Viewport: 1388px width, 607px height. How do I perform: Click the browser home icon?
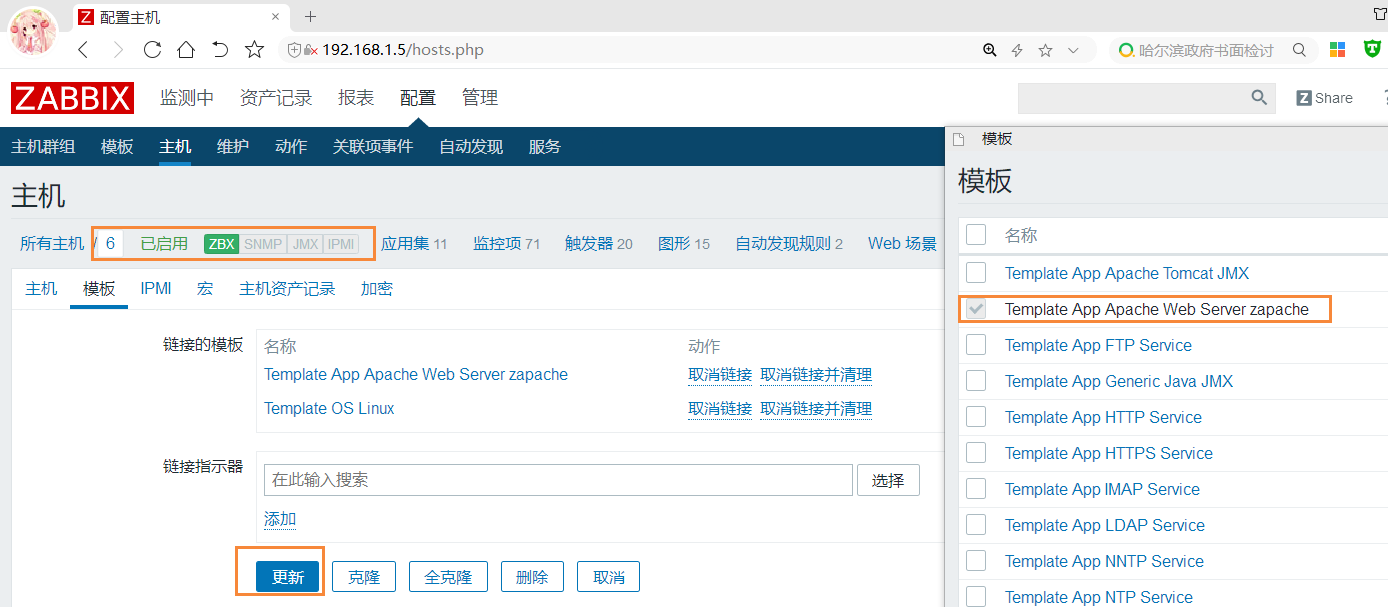[186, 50]
